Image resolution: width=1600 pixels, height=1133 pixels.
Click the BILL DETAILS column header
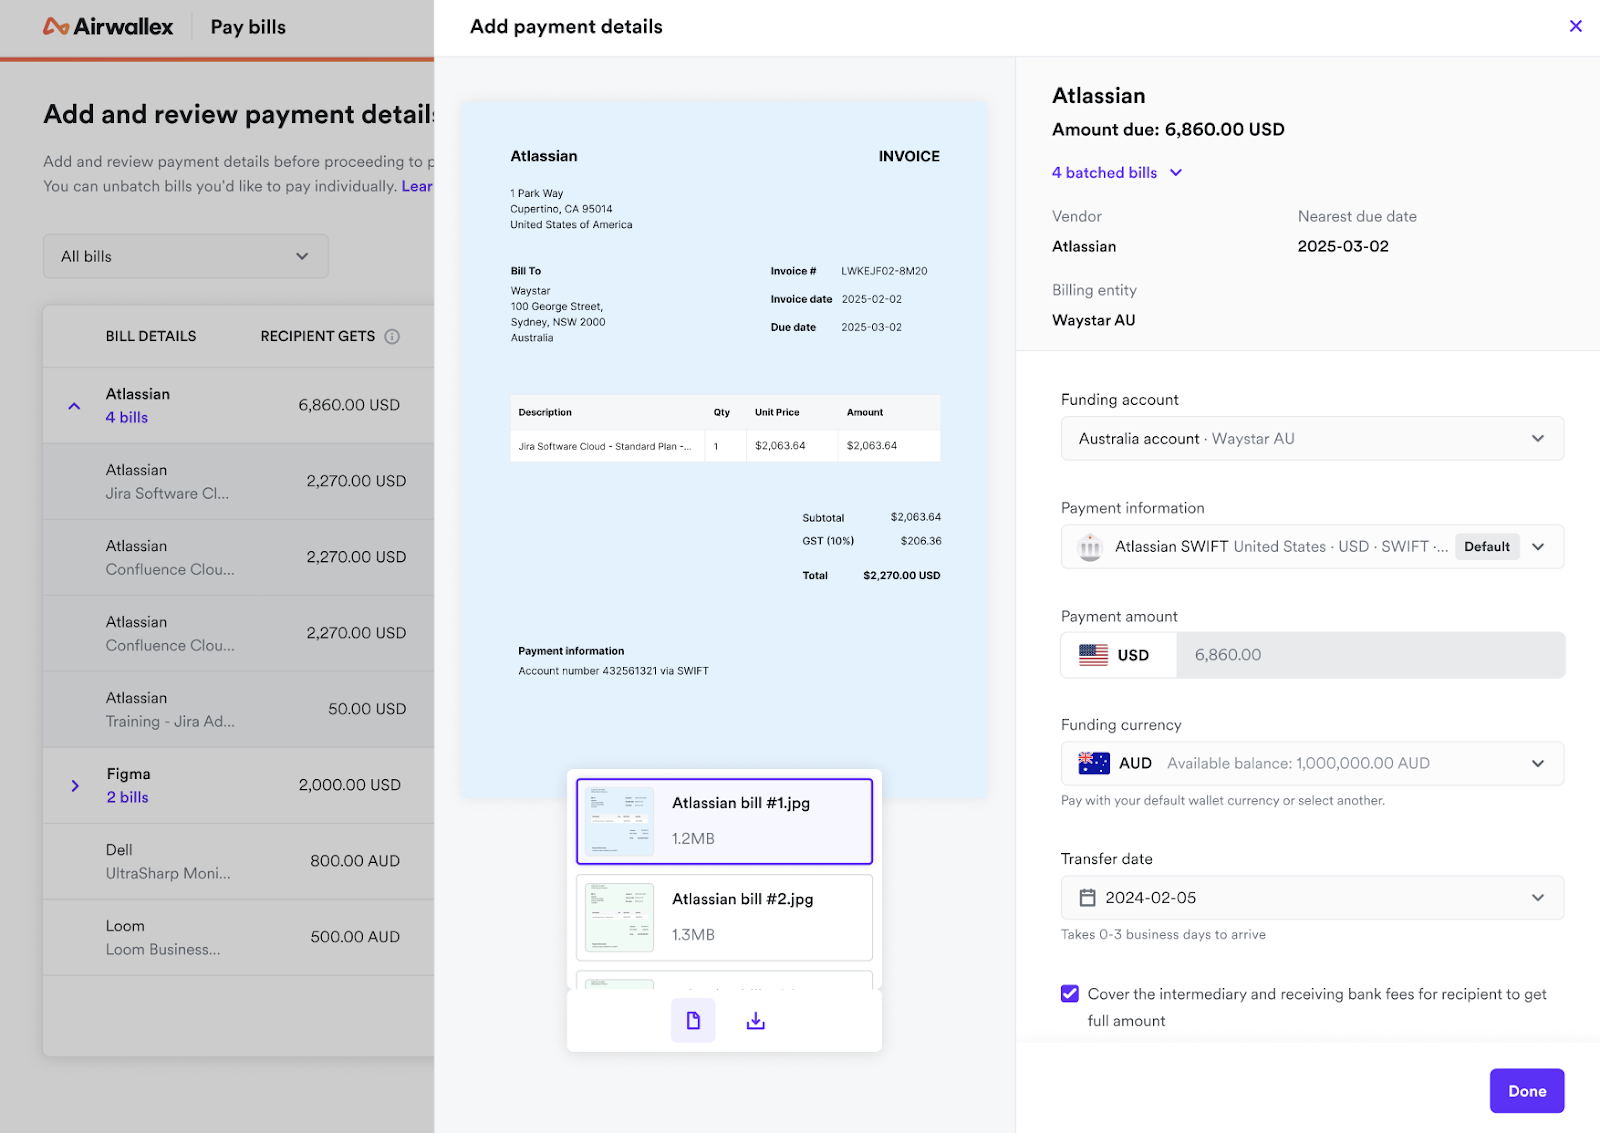[x=151, y=337]
